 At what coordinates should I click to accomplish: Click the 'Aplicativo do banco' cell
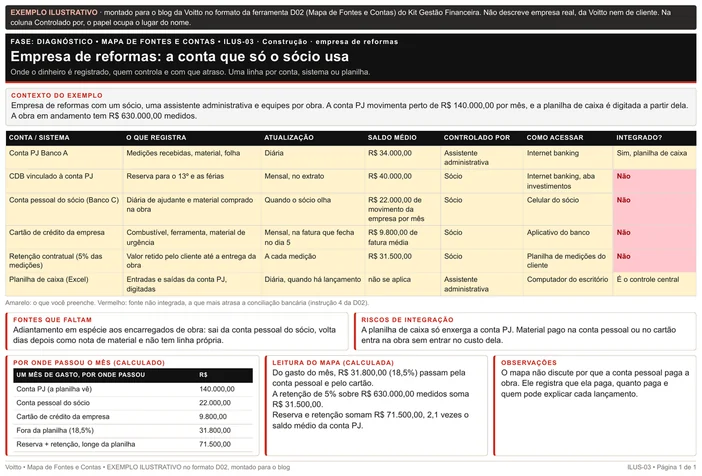point(568,237)
